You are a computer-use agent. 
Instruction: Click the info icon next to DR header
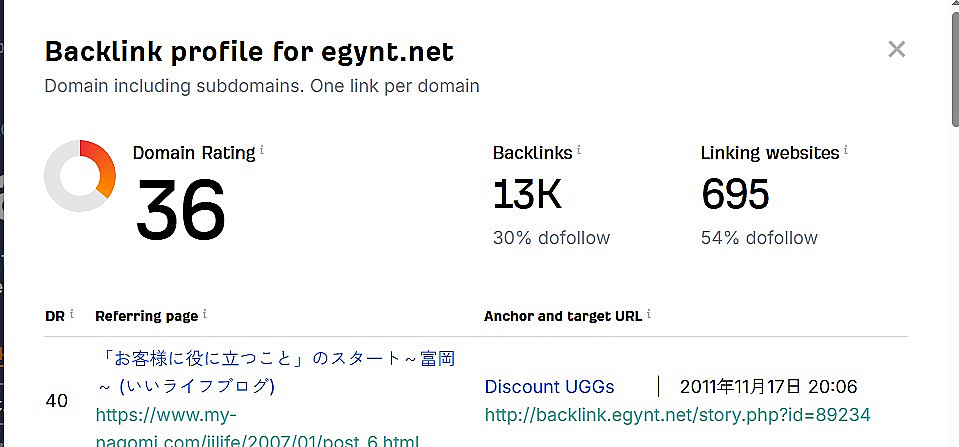(x=72, y=314)
